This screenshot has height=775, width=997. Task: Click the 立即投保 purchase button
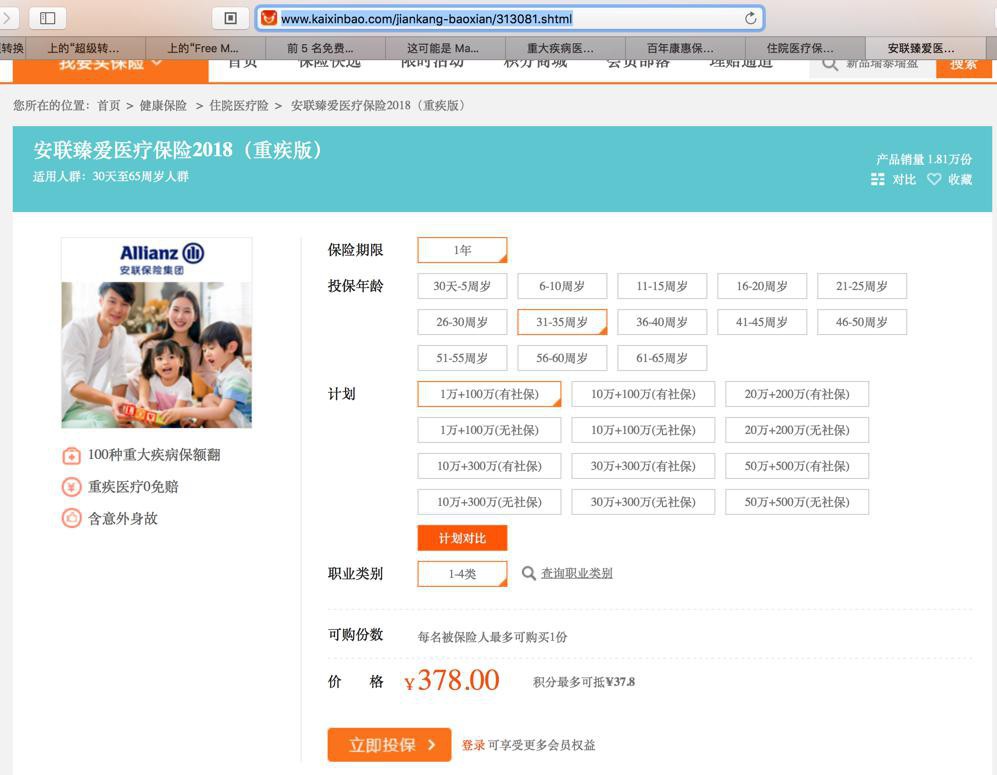(x=389, y=744)
